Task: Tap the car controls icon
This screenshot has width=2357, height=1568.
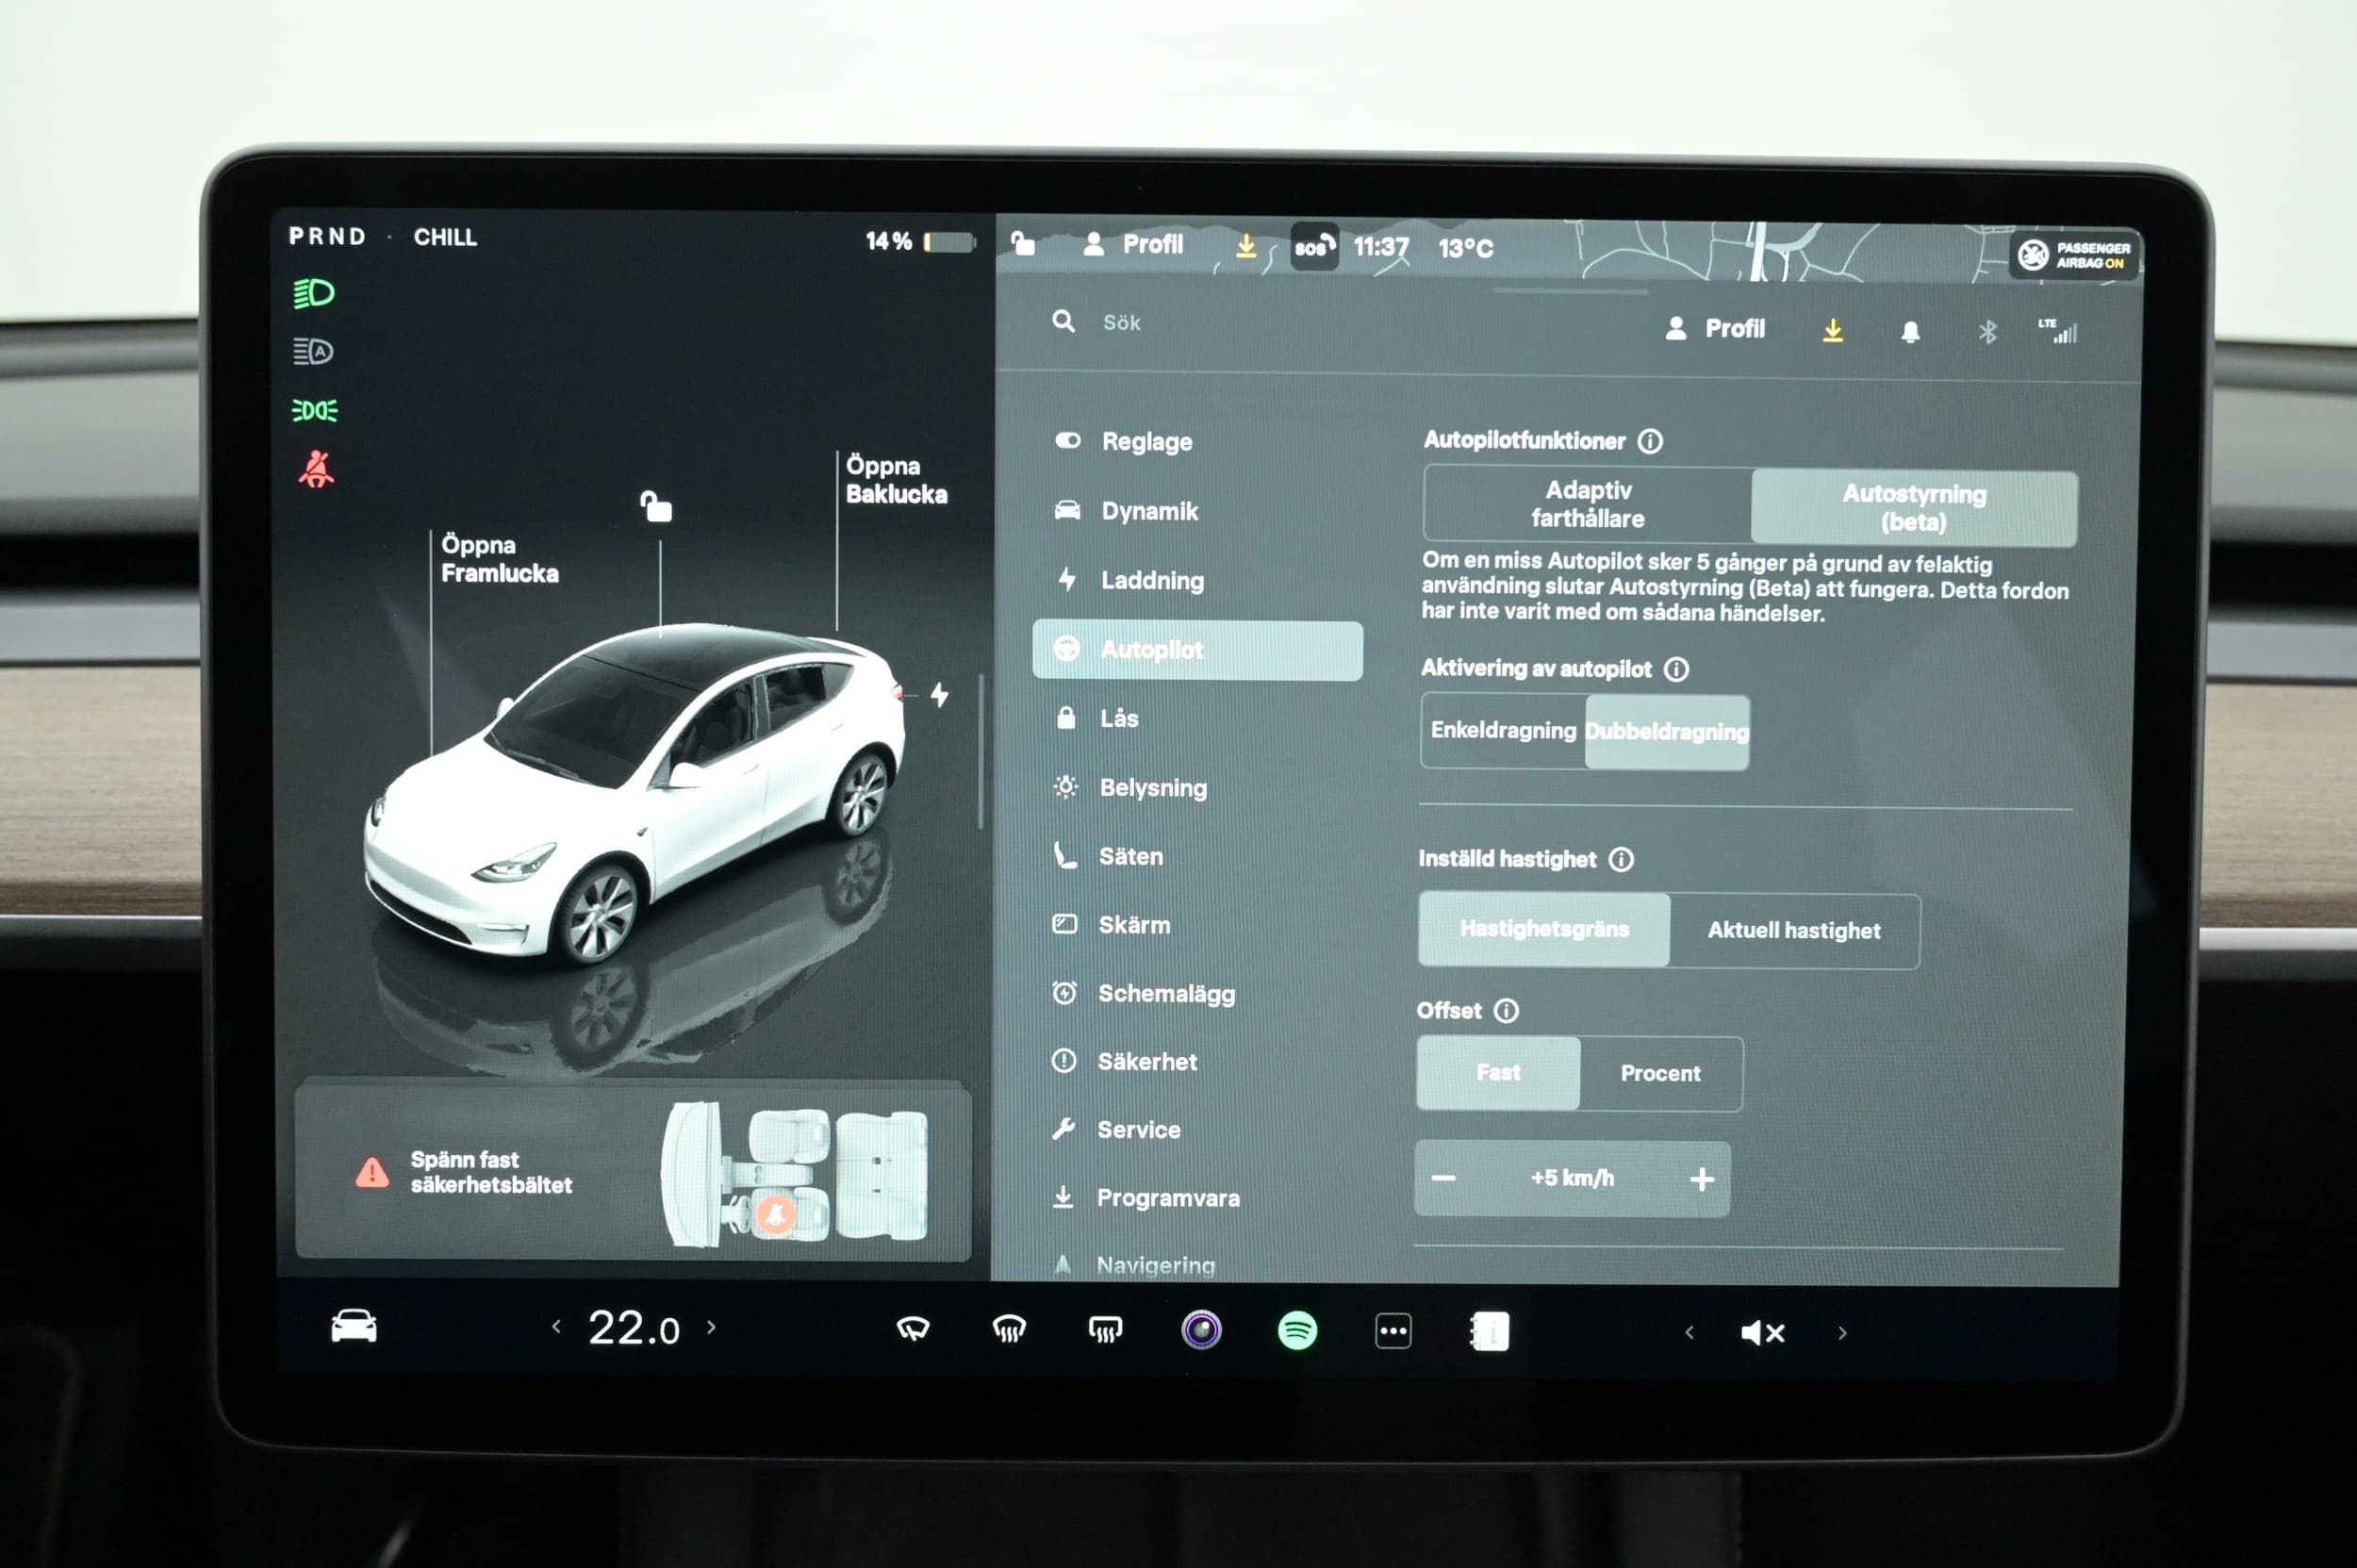Action: coord(354,1327)
